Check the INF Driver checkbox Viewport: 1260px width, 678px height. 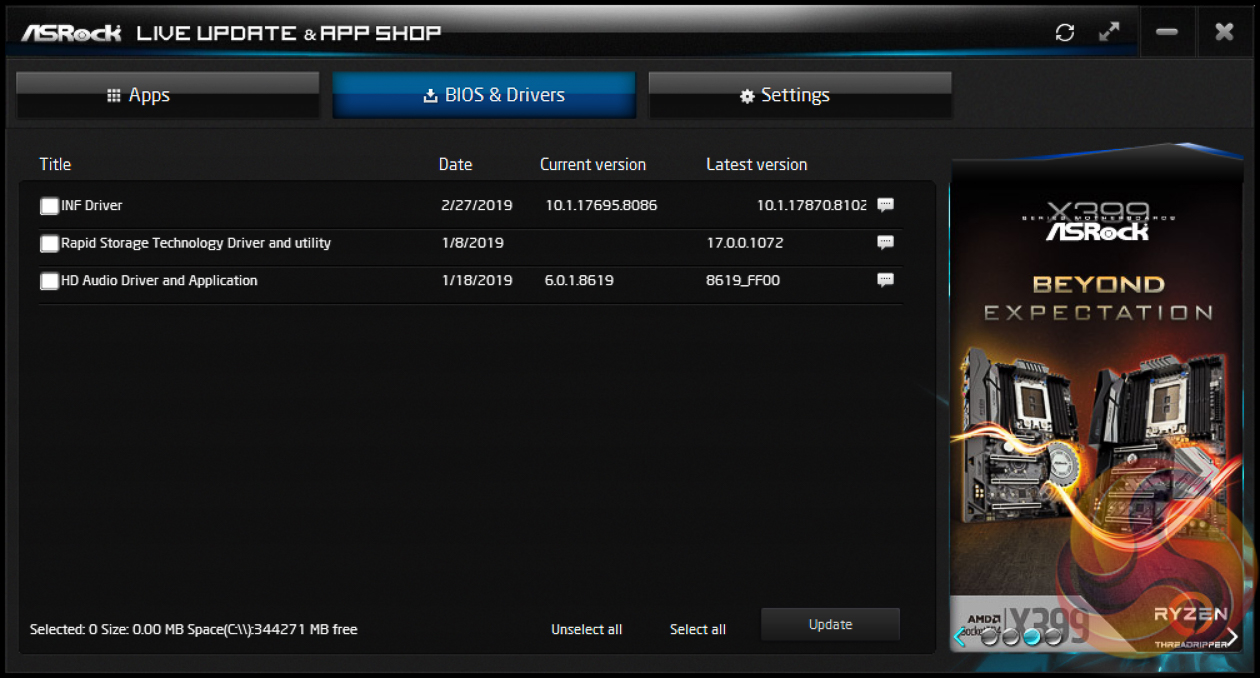tap(49, 206)
